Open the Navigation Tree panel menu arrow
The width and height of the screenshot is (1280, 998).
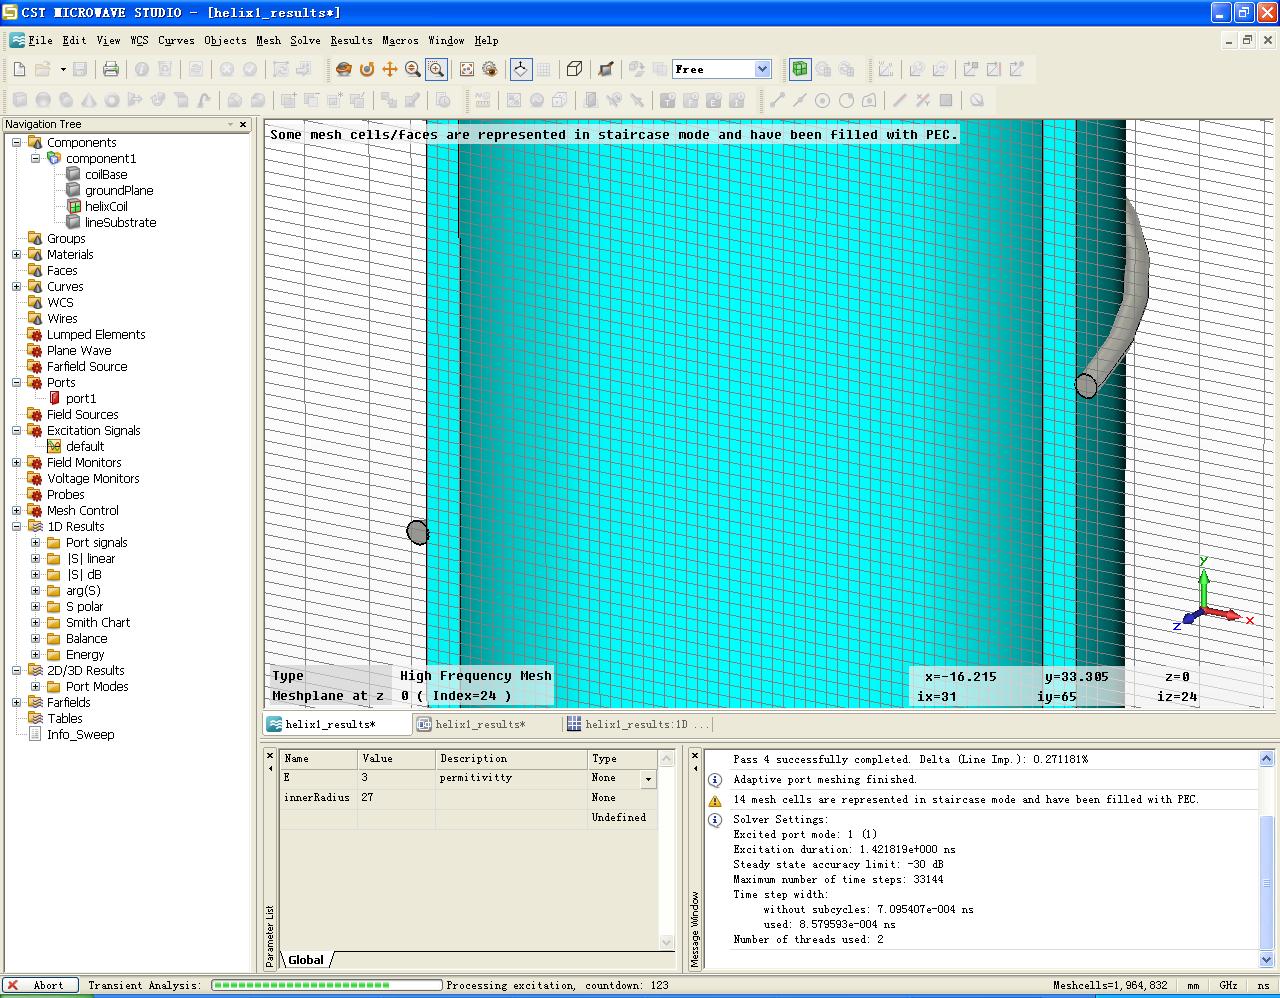pos(230,125)
